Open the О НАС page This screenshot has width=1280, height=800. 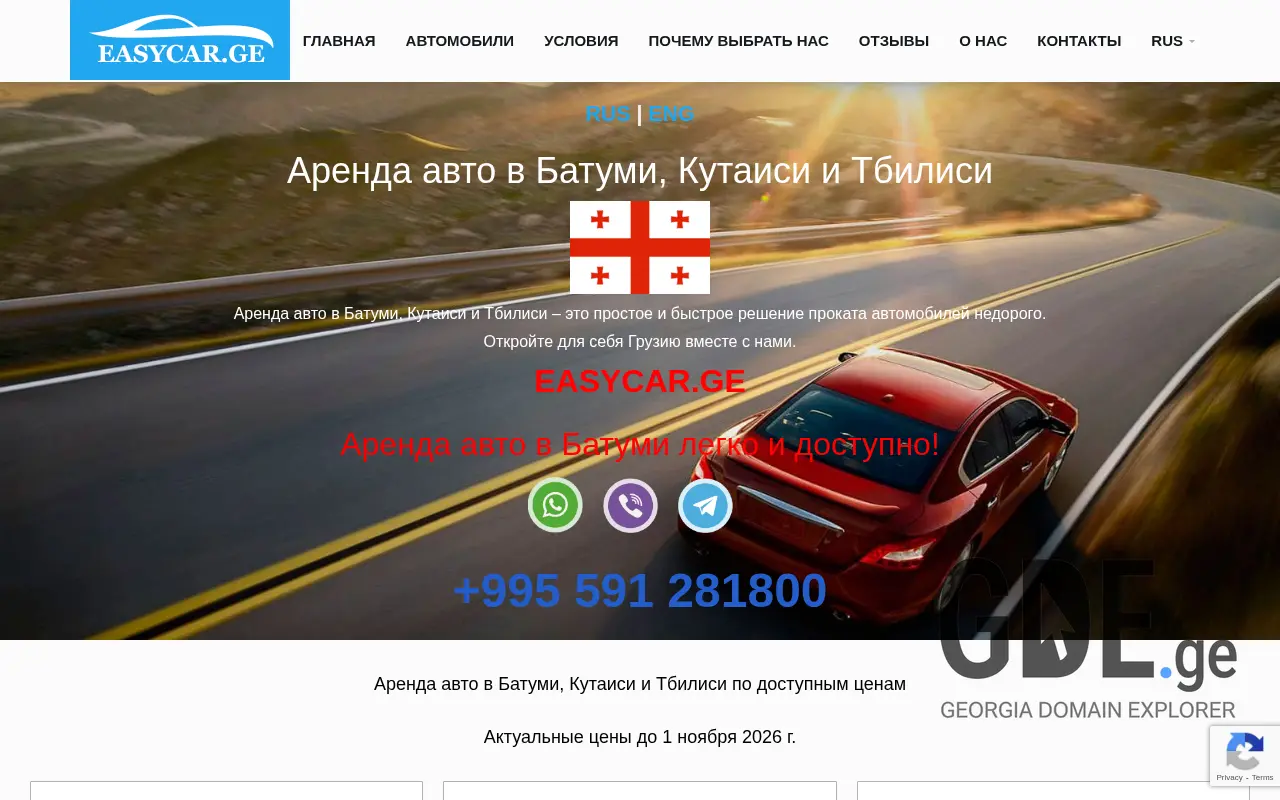pyautogui.click(x=983, y=40)
